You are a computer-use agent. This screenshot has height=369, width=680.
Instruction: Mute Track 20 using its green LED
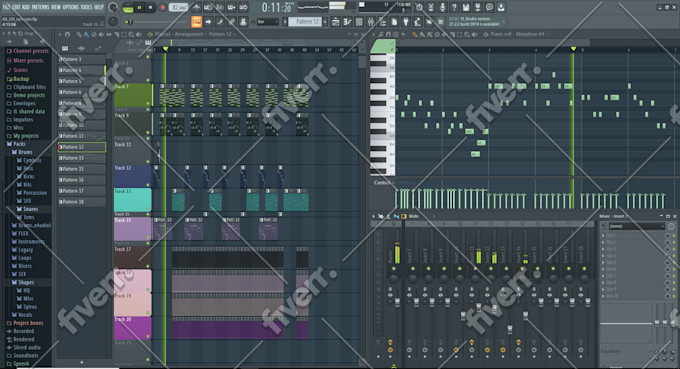[x=148, y=336]
